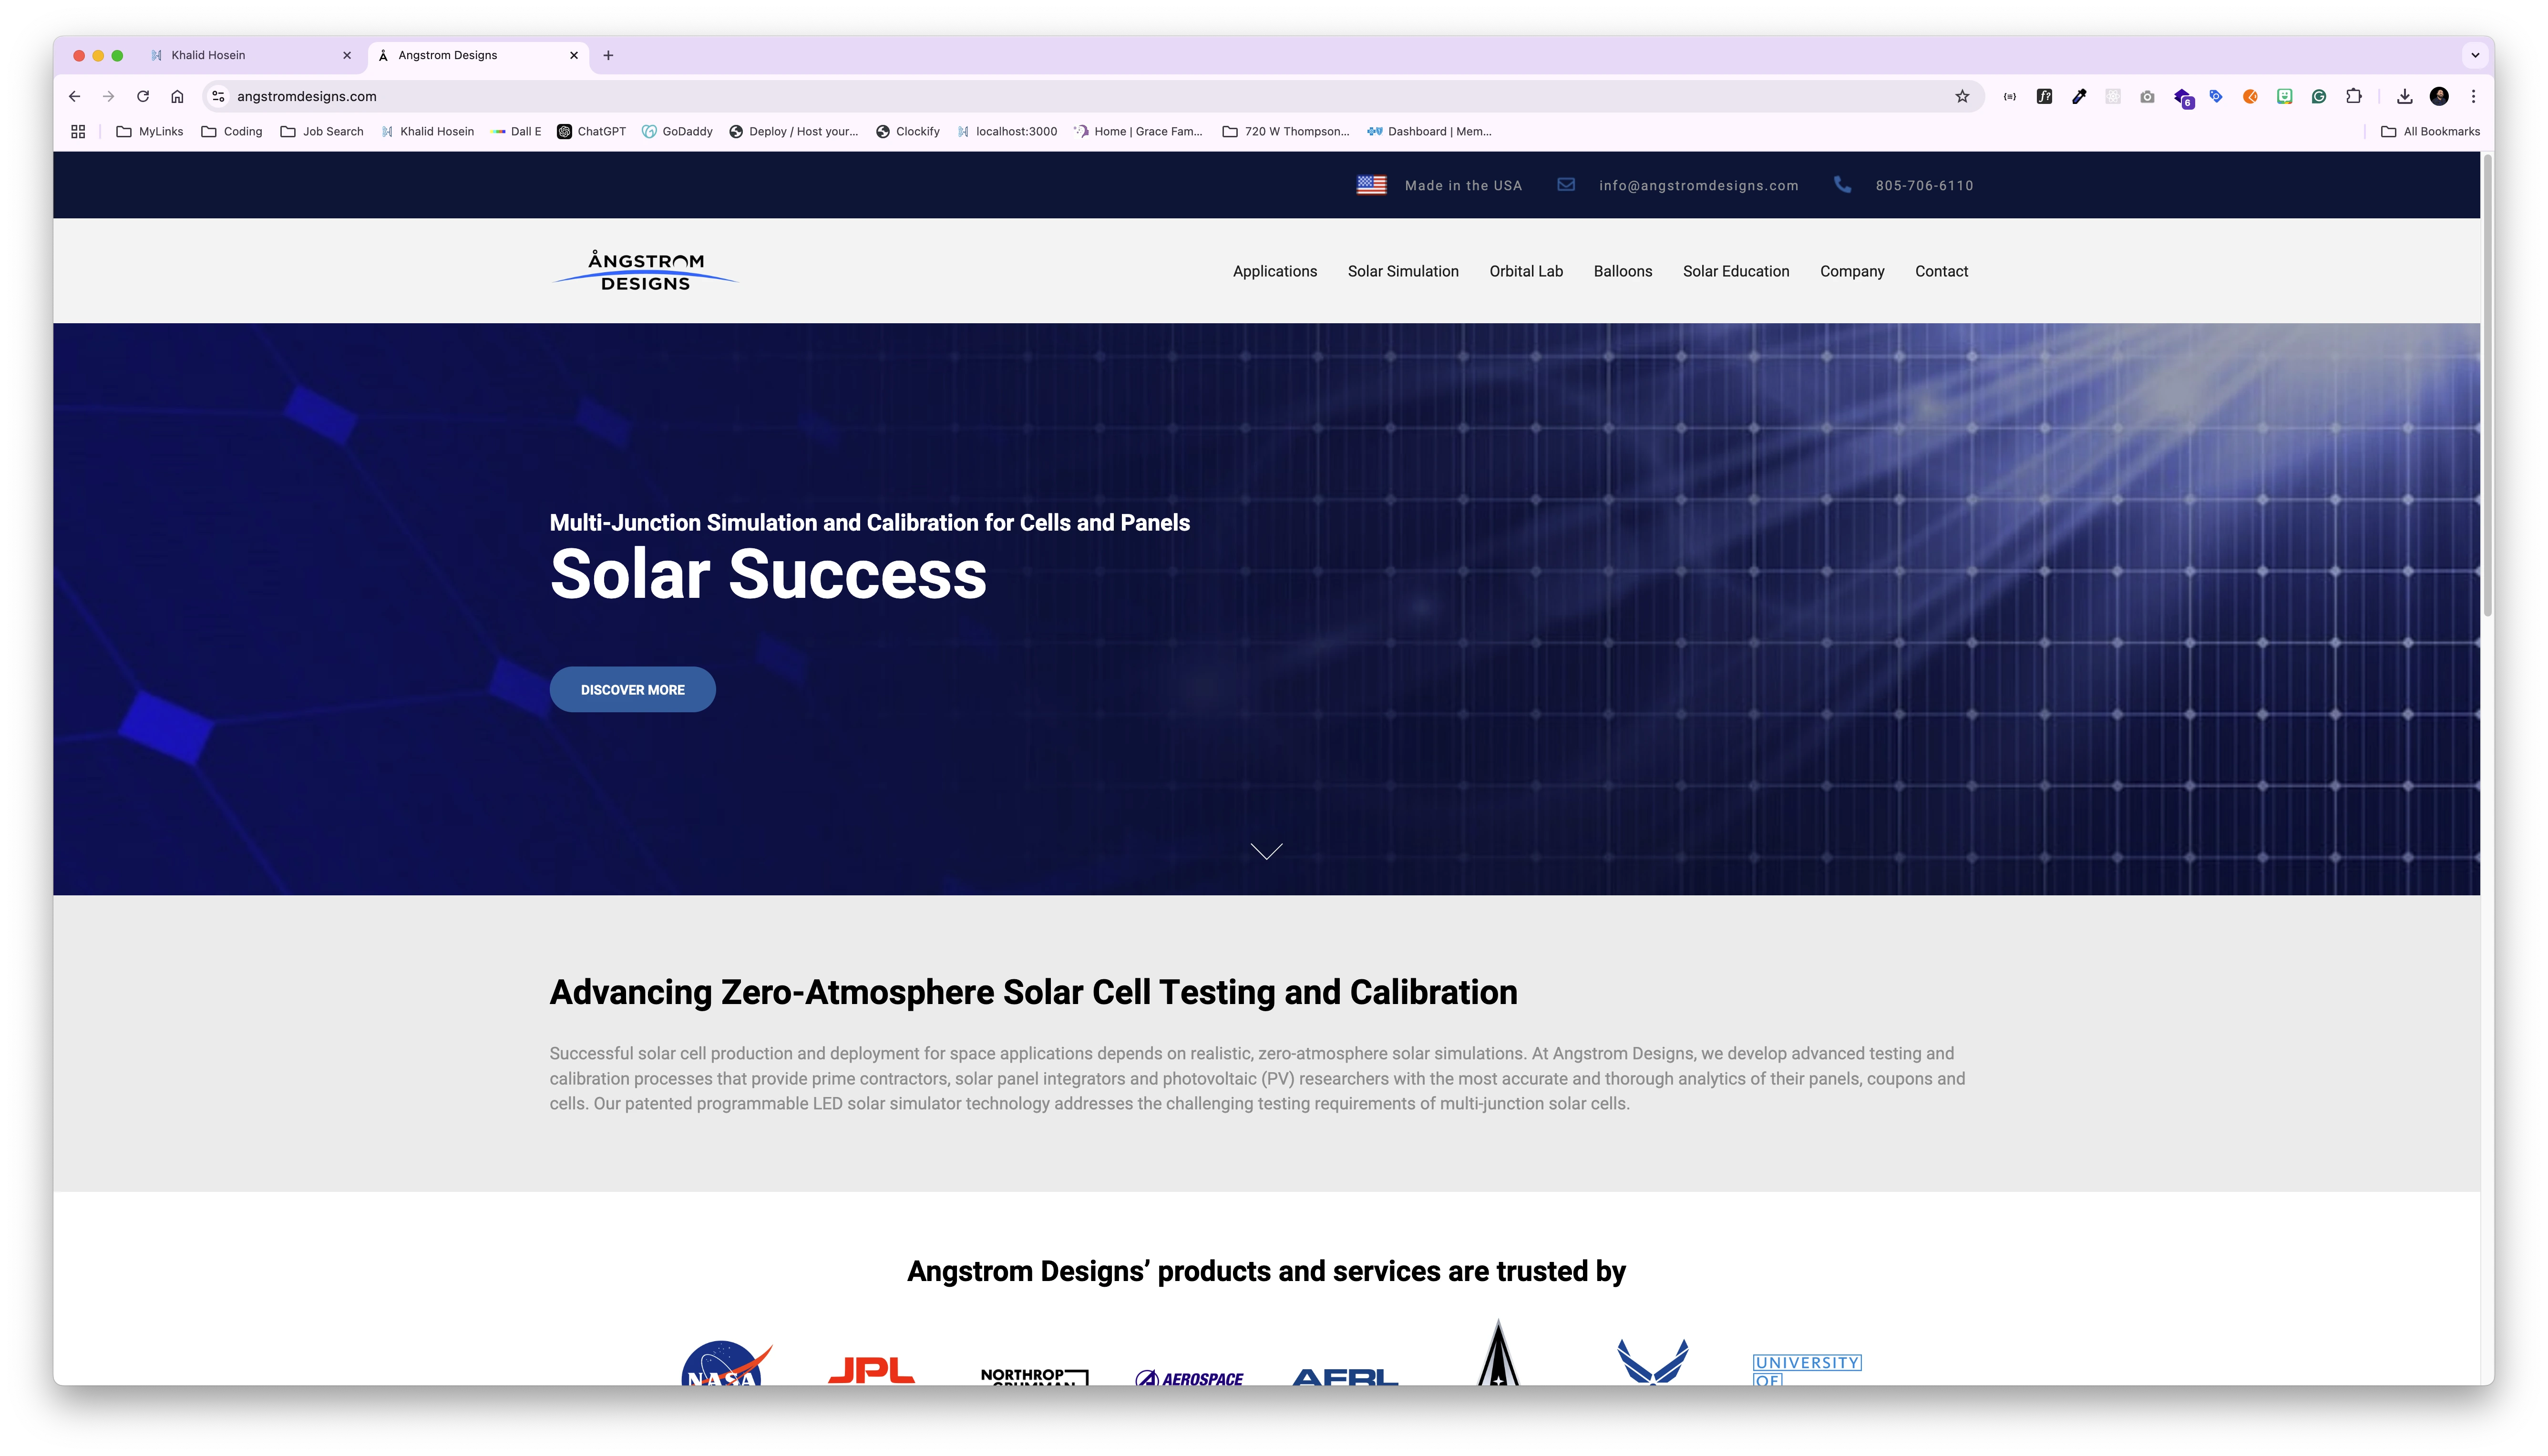The height and width of the screenshot is (1456, 2548).
Task: Click the home icon in toolbar
Action: coord(177,96)
